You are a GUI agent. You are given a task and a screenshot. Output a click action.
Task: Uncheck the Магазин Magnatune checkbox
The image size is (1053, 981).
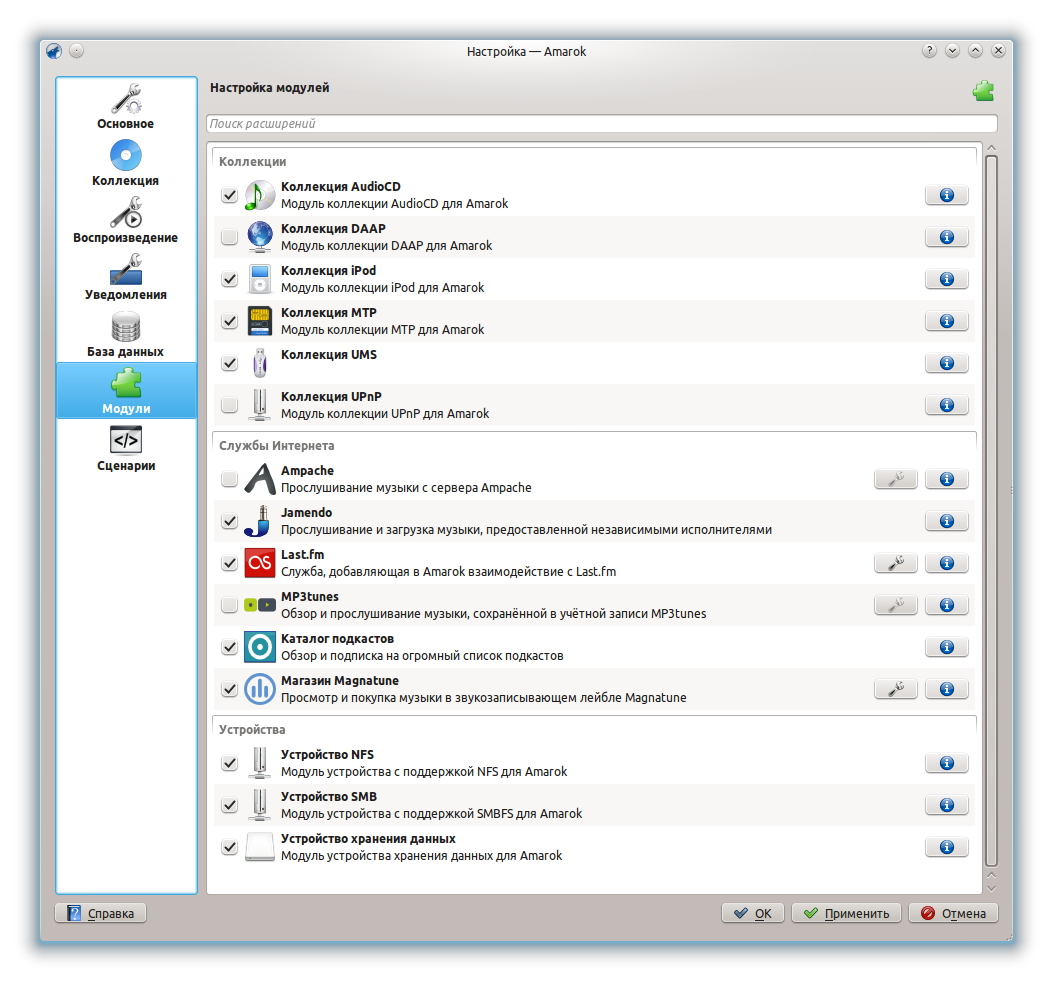coord(230,689)
